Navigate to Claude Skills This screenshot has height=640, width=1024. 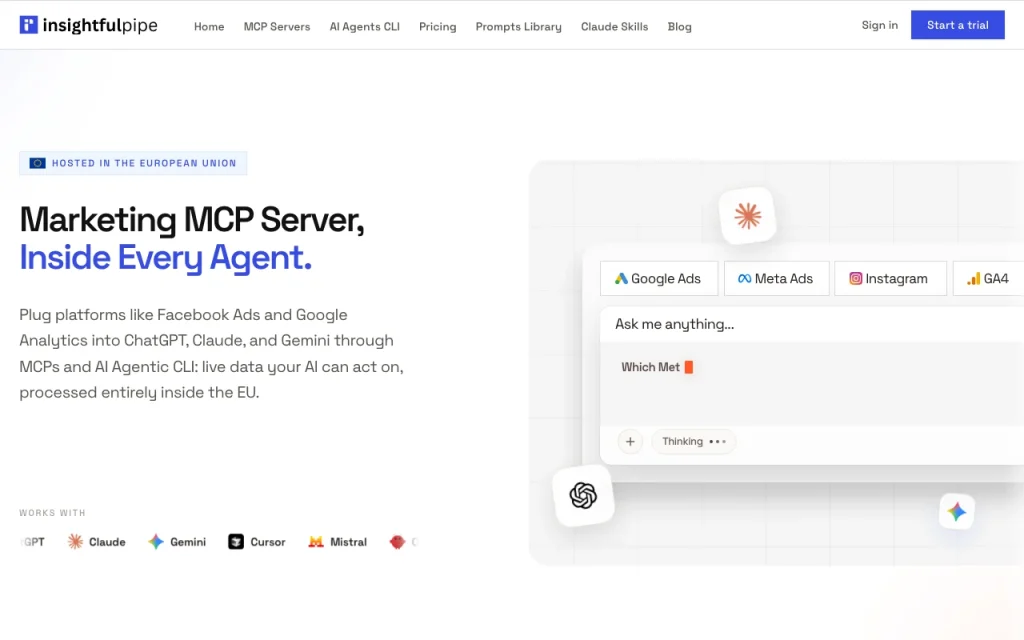[x=615, y=27]
